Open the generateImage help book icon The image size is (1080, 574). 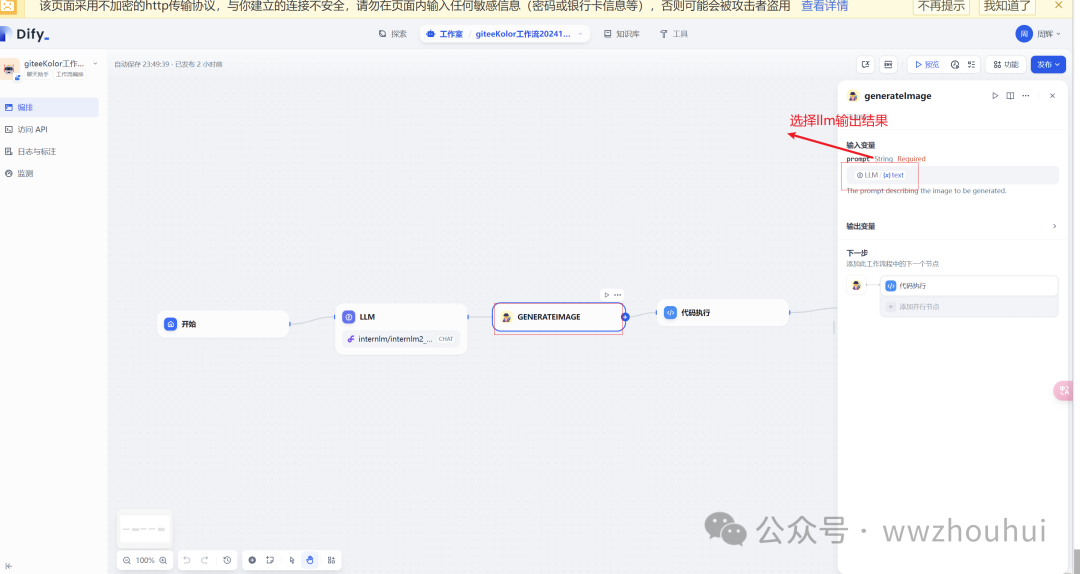pyautogui.click(x=1010, y=96)
